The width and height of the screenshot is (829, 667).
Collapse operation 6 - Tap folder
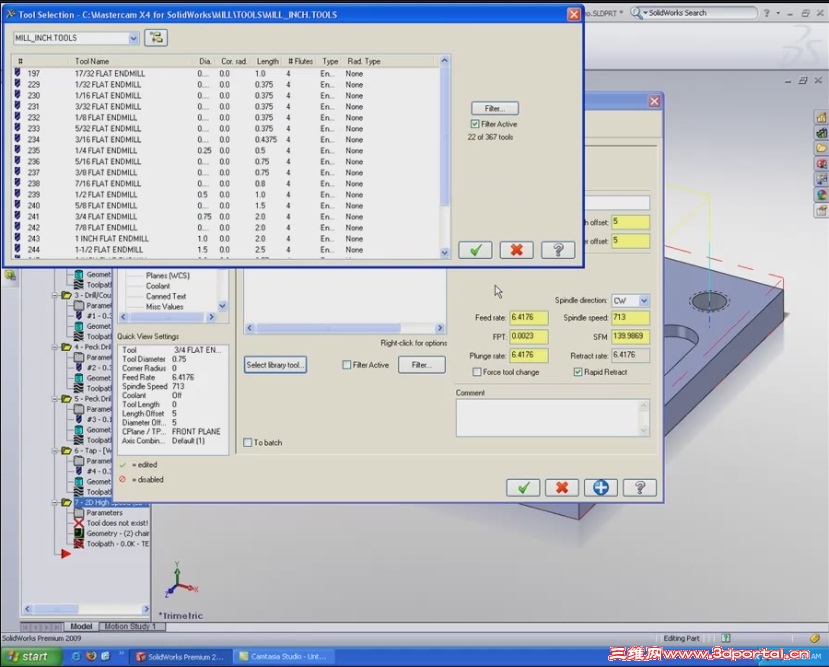coord(55,451)
